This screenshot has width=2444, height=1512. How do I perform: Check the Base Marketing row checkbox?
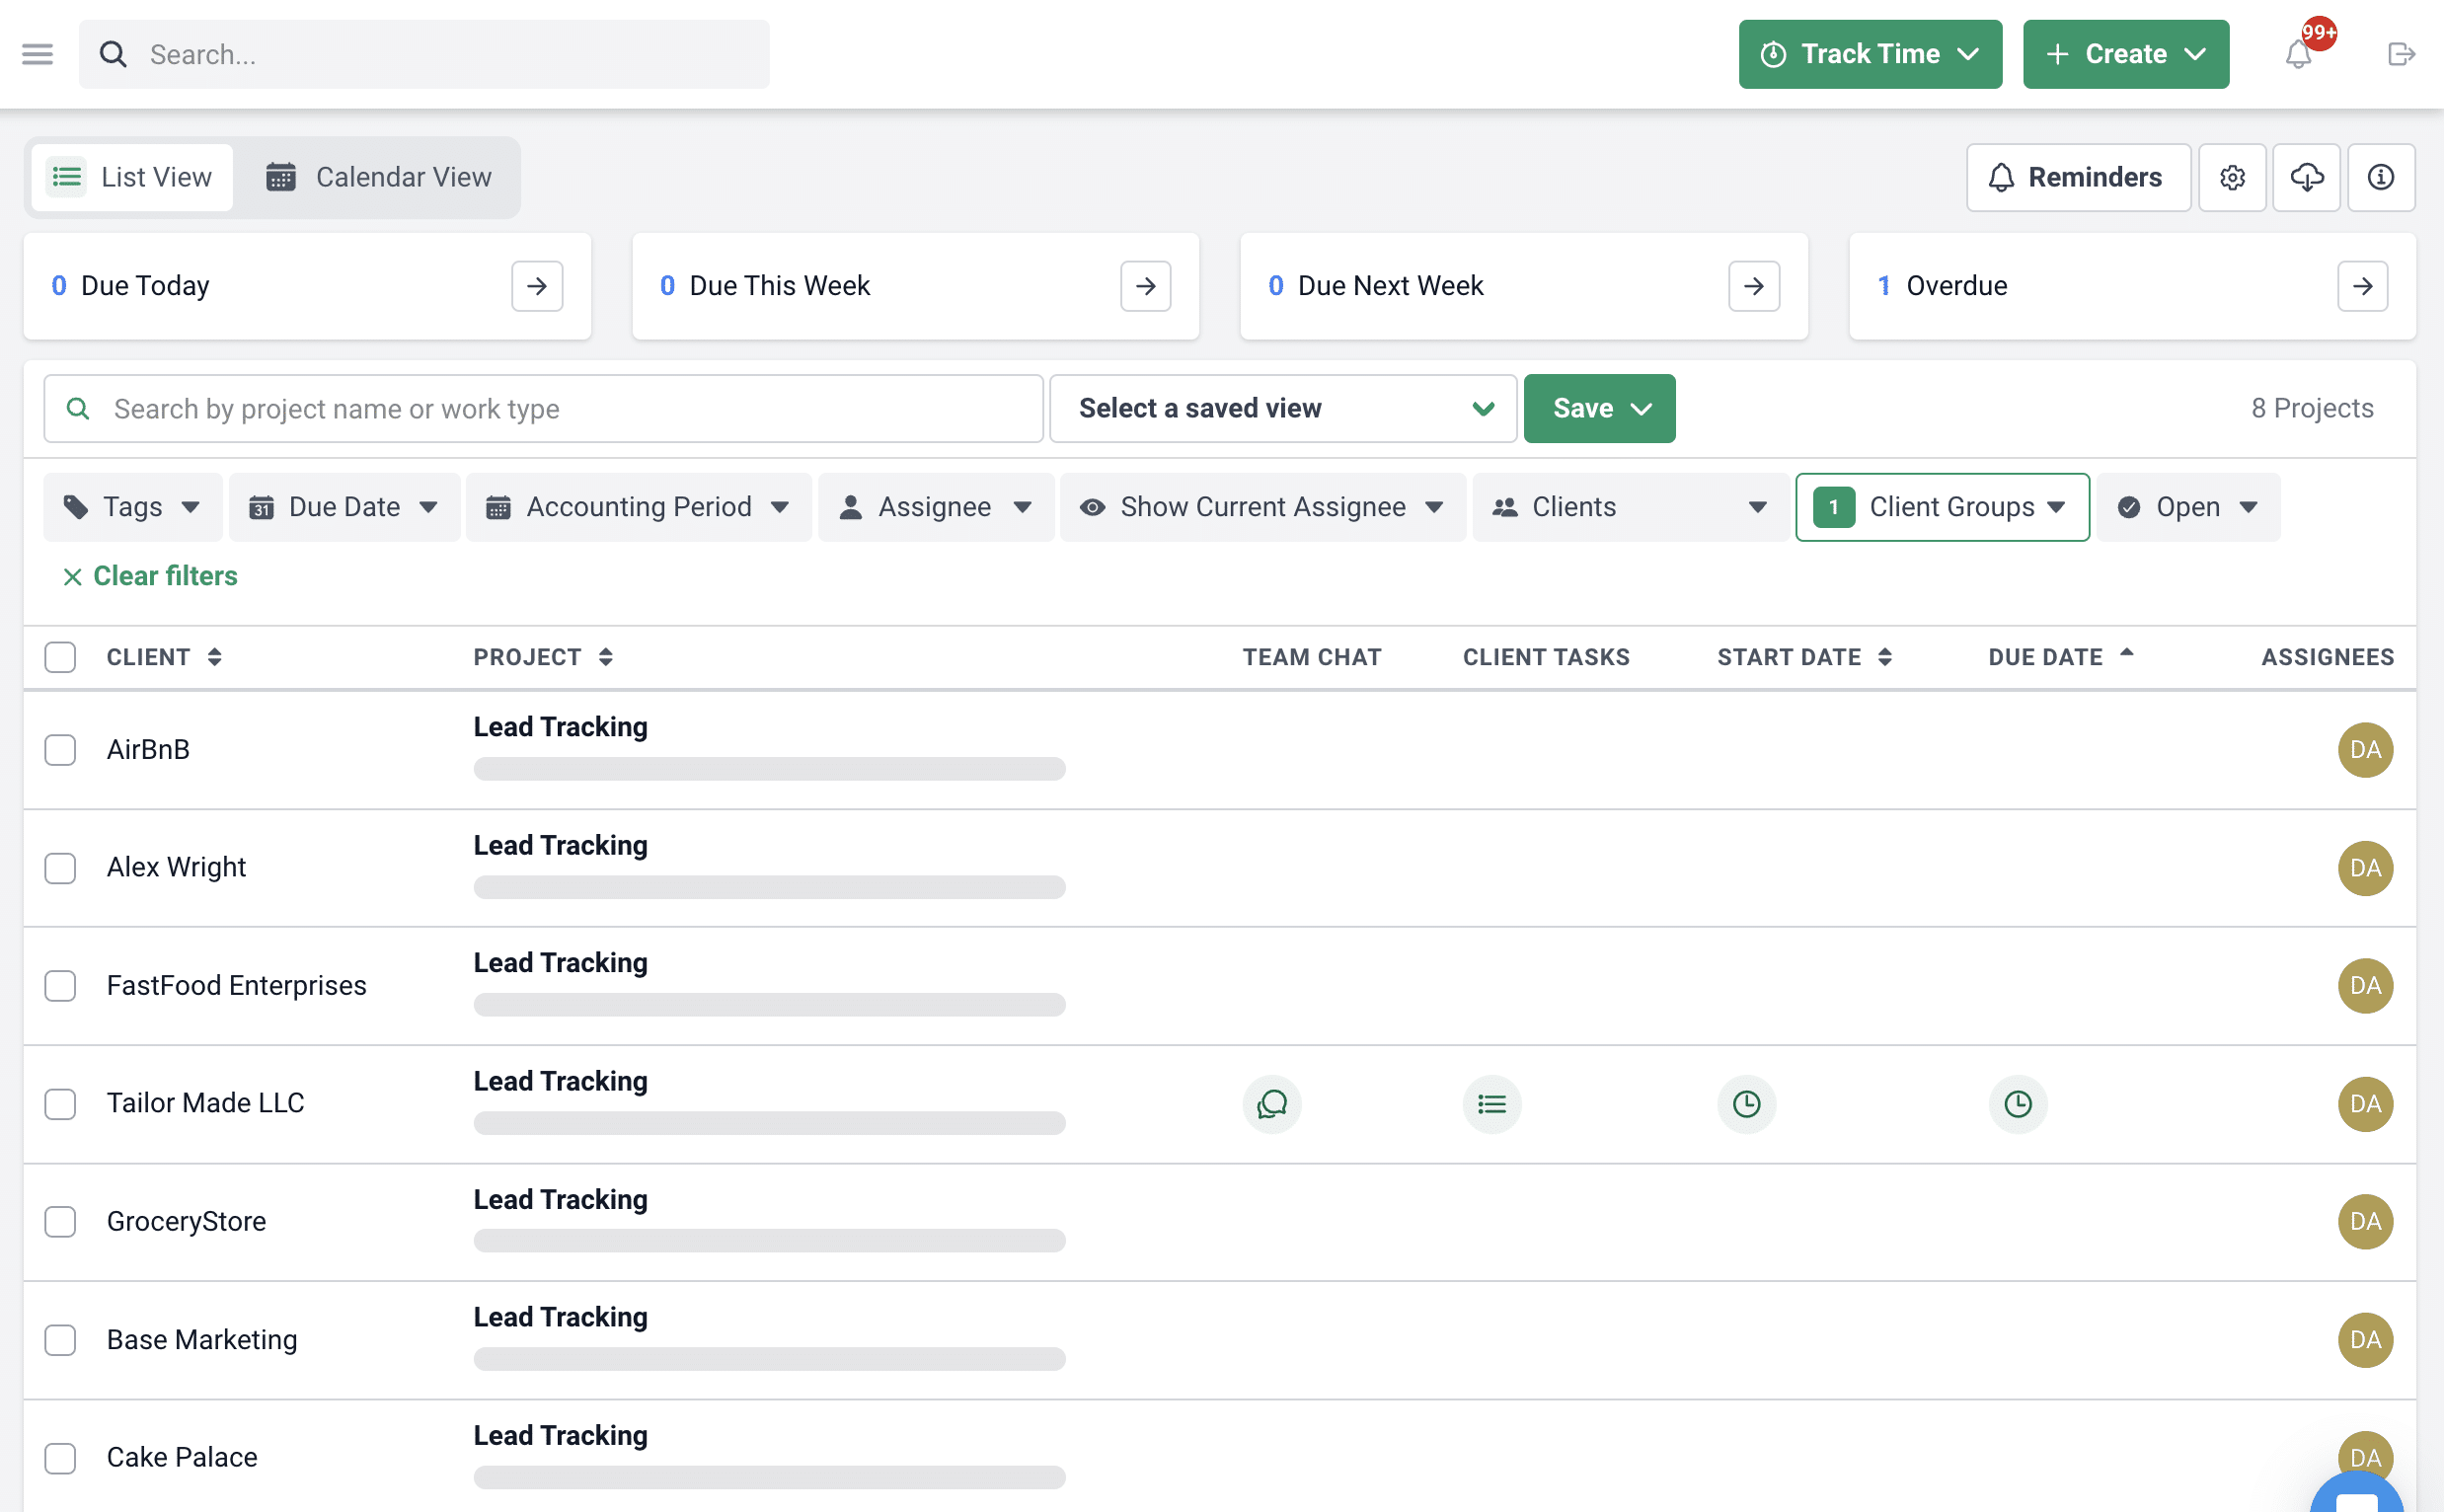60,1340
